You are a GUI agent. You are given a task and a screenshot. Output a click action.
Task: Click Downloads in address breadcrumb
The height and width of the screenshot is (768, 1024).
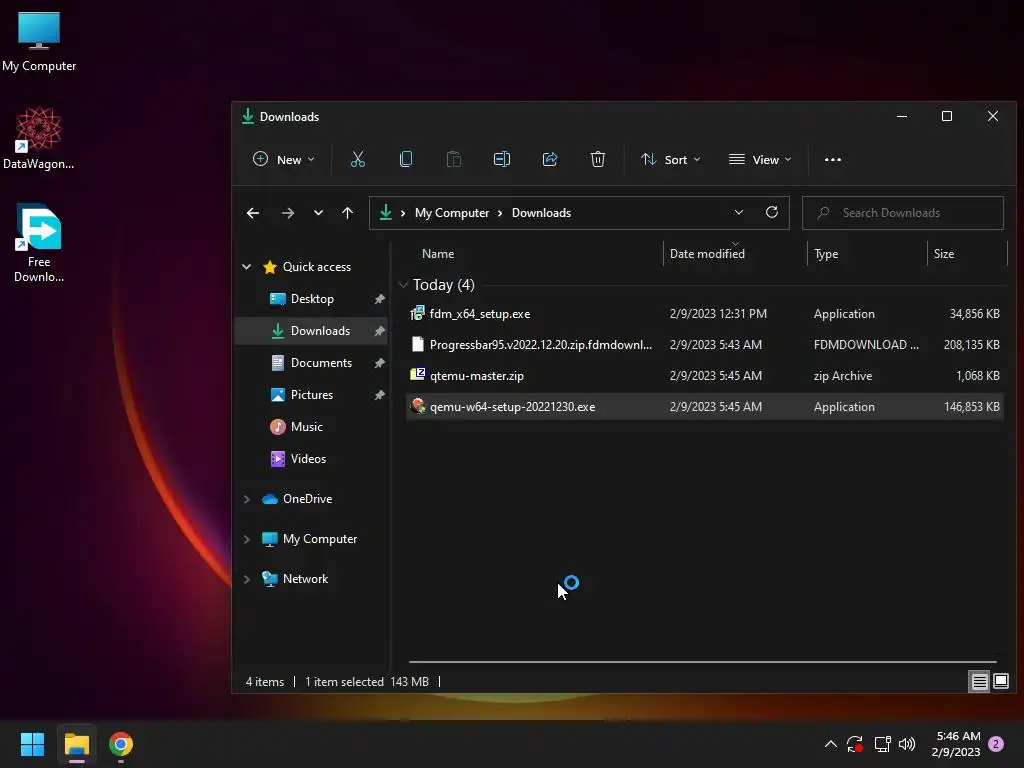point(541,213)
